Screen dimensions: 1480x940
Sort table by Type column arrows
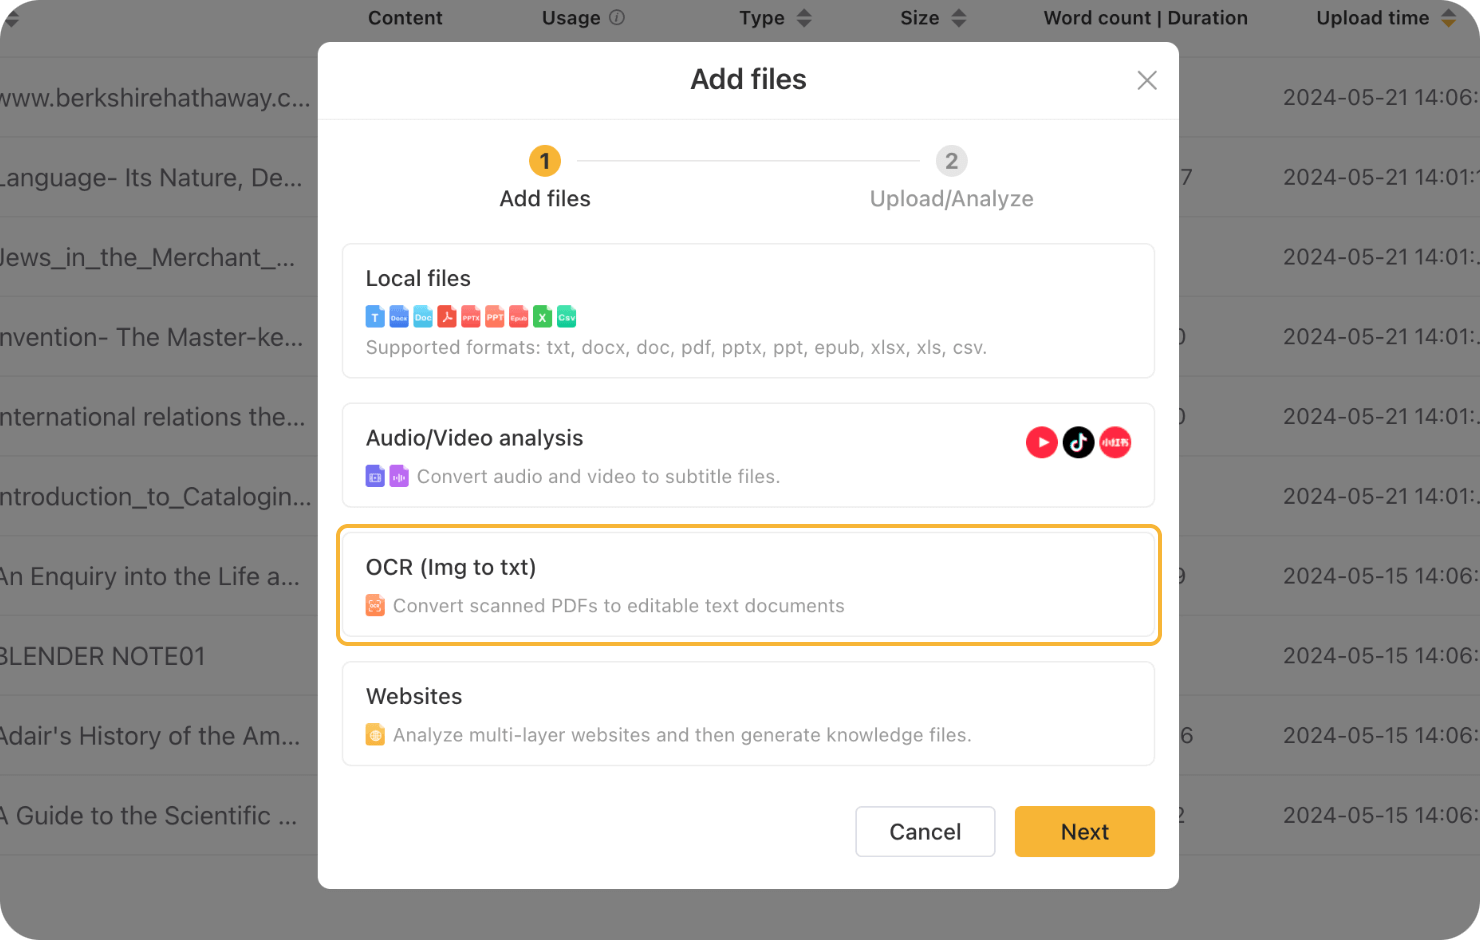coord(804,18)
